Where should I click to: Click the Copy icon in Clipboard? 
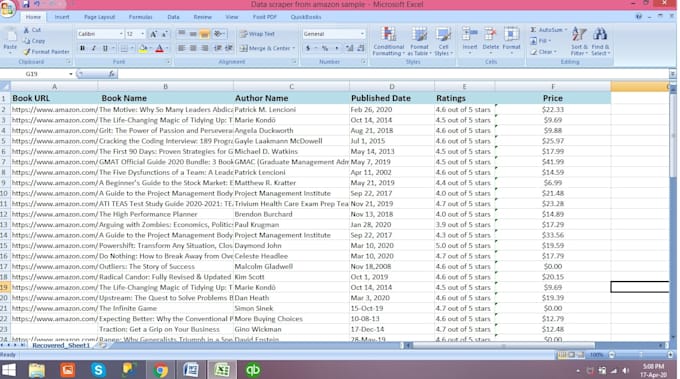26,41
